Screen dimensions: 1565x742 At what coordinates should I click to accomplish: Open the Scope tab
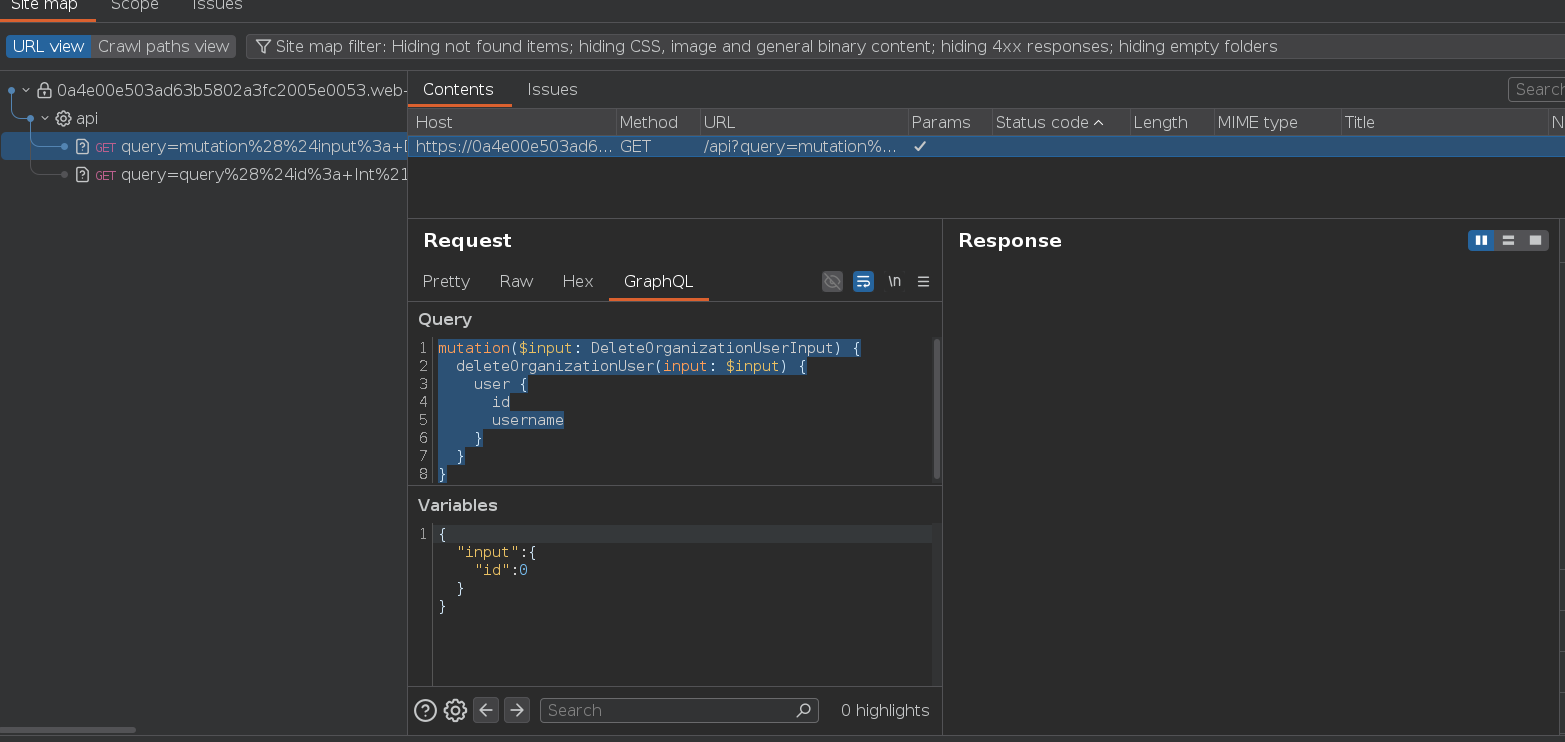135,6
